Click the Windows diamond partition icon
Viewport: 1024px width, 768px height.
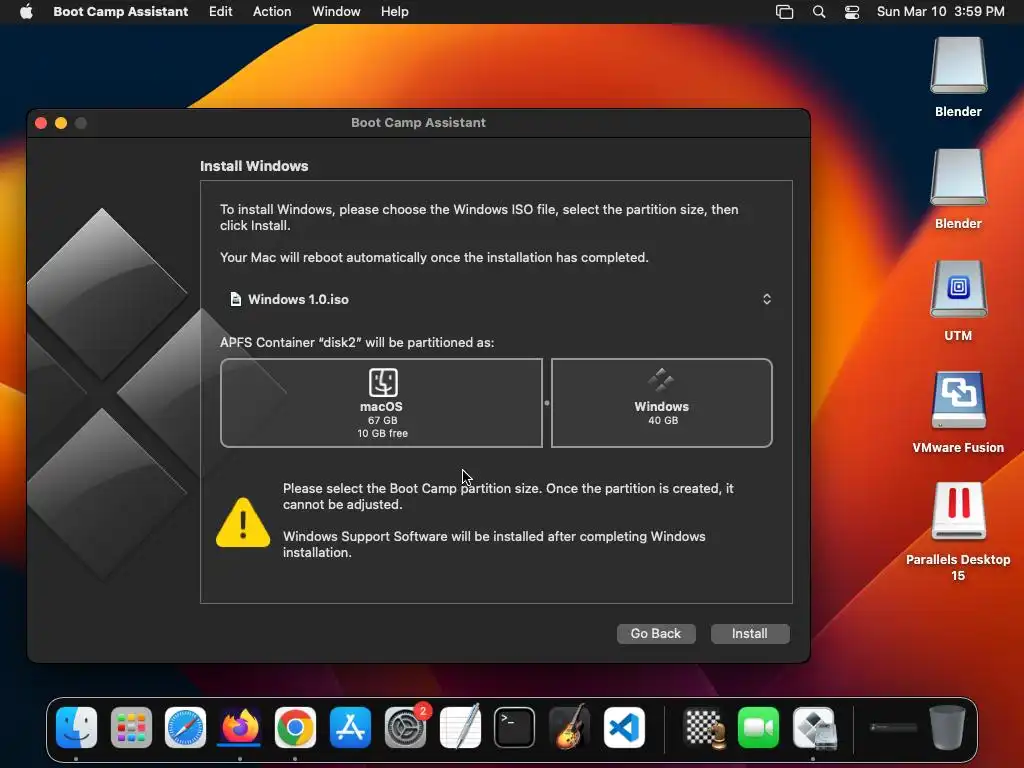click(x=661, y=379)
